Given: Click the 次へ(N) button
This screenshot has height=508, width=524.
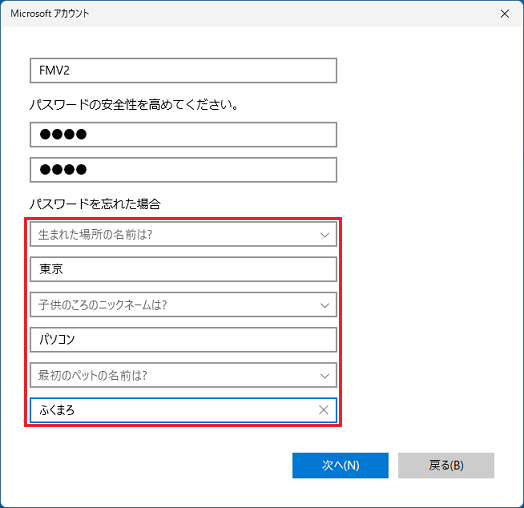Looking at the screenshot, I should coord(340,465).
